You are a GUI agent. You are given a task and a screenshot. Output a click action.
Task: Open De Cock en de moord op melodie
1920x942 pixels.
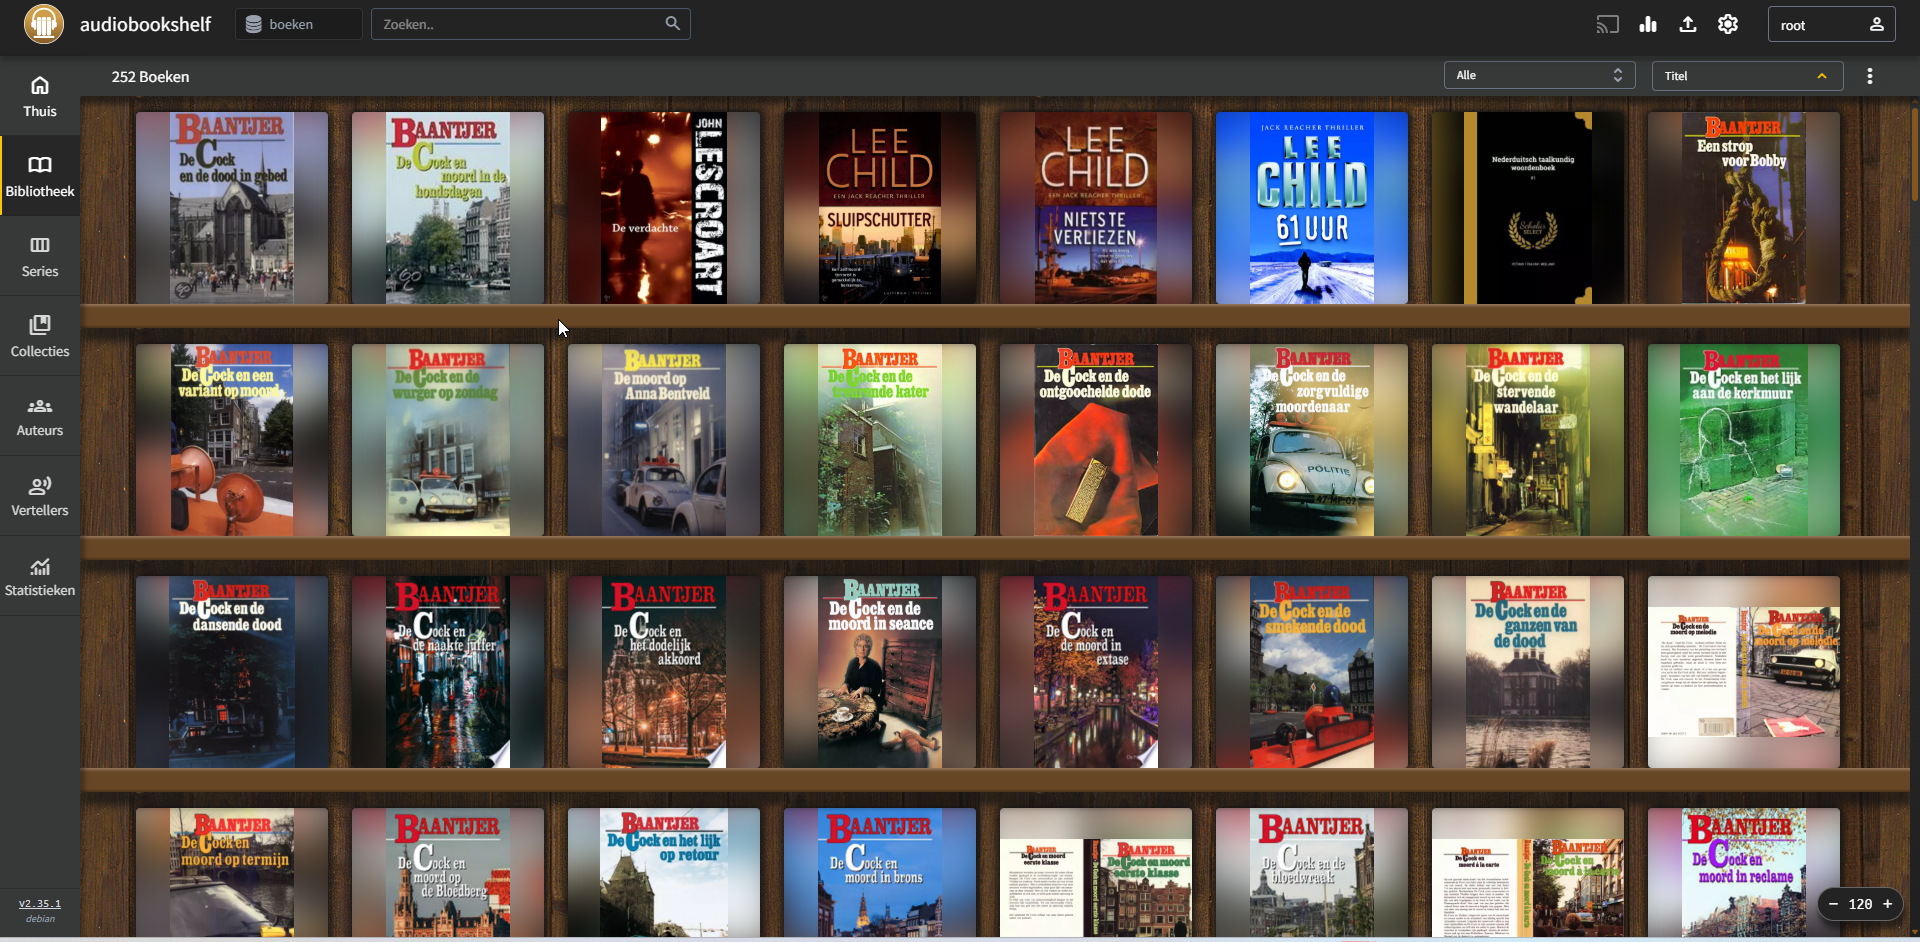coord(1744,672)
